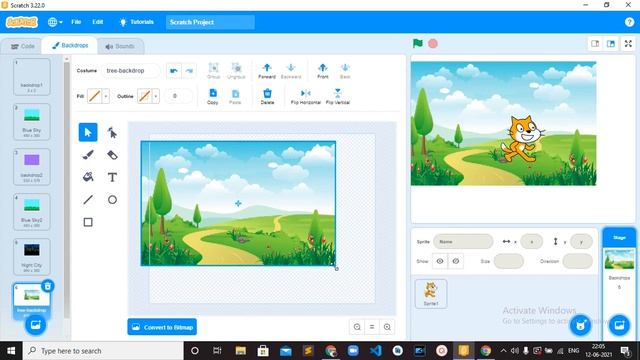Click the Undo arrow button
The image size is (640, 360).
[x=173, y=71]
